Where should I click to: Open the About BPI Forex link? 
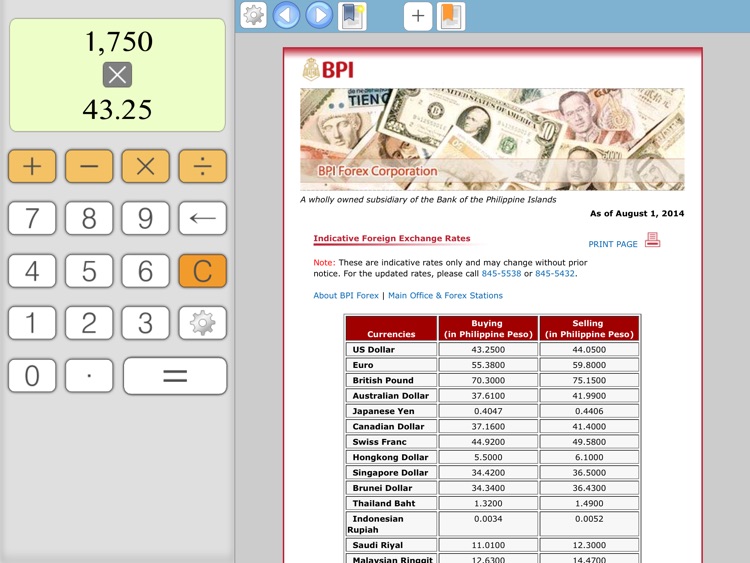pos(346,296)
